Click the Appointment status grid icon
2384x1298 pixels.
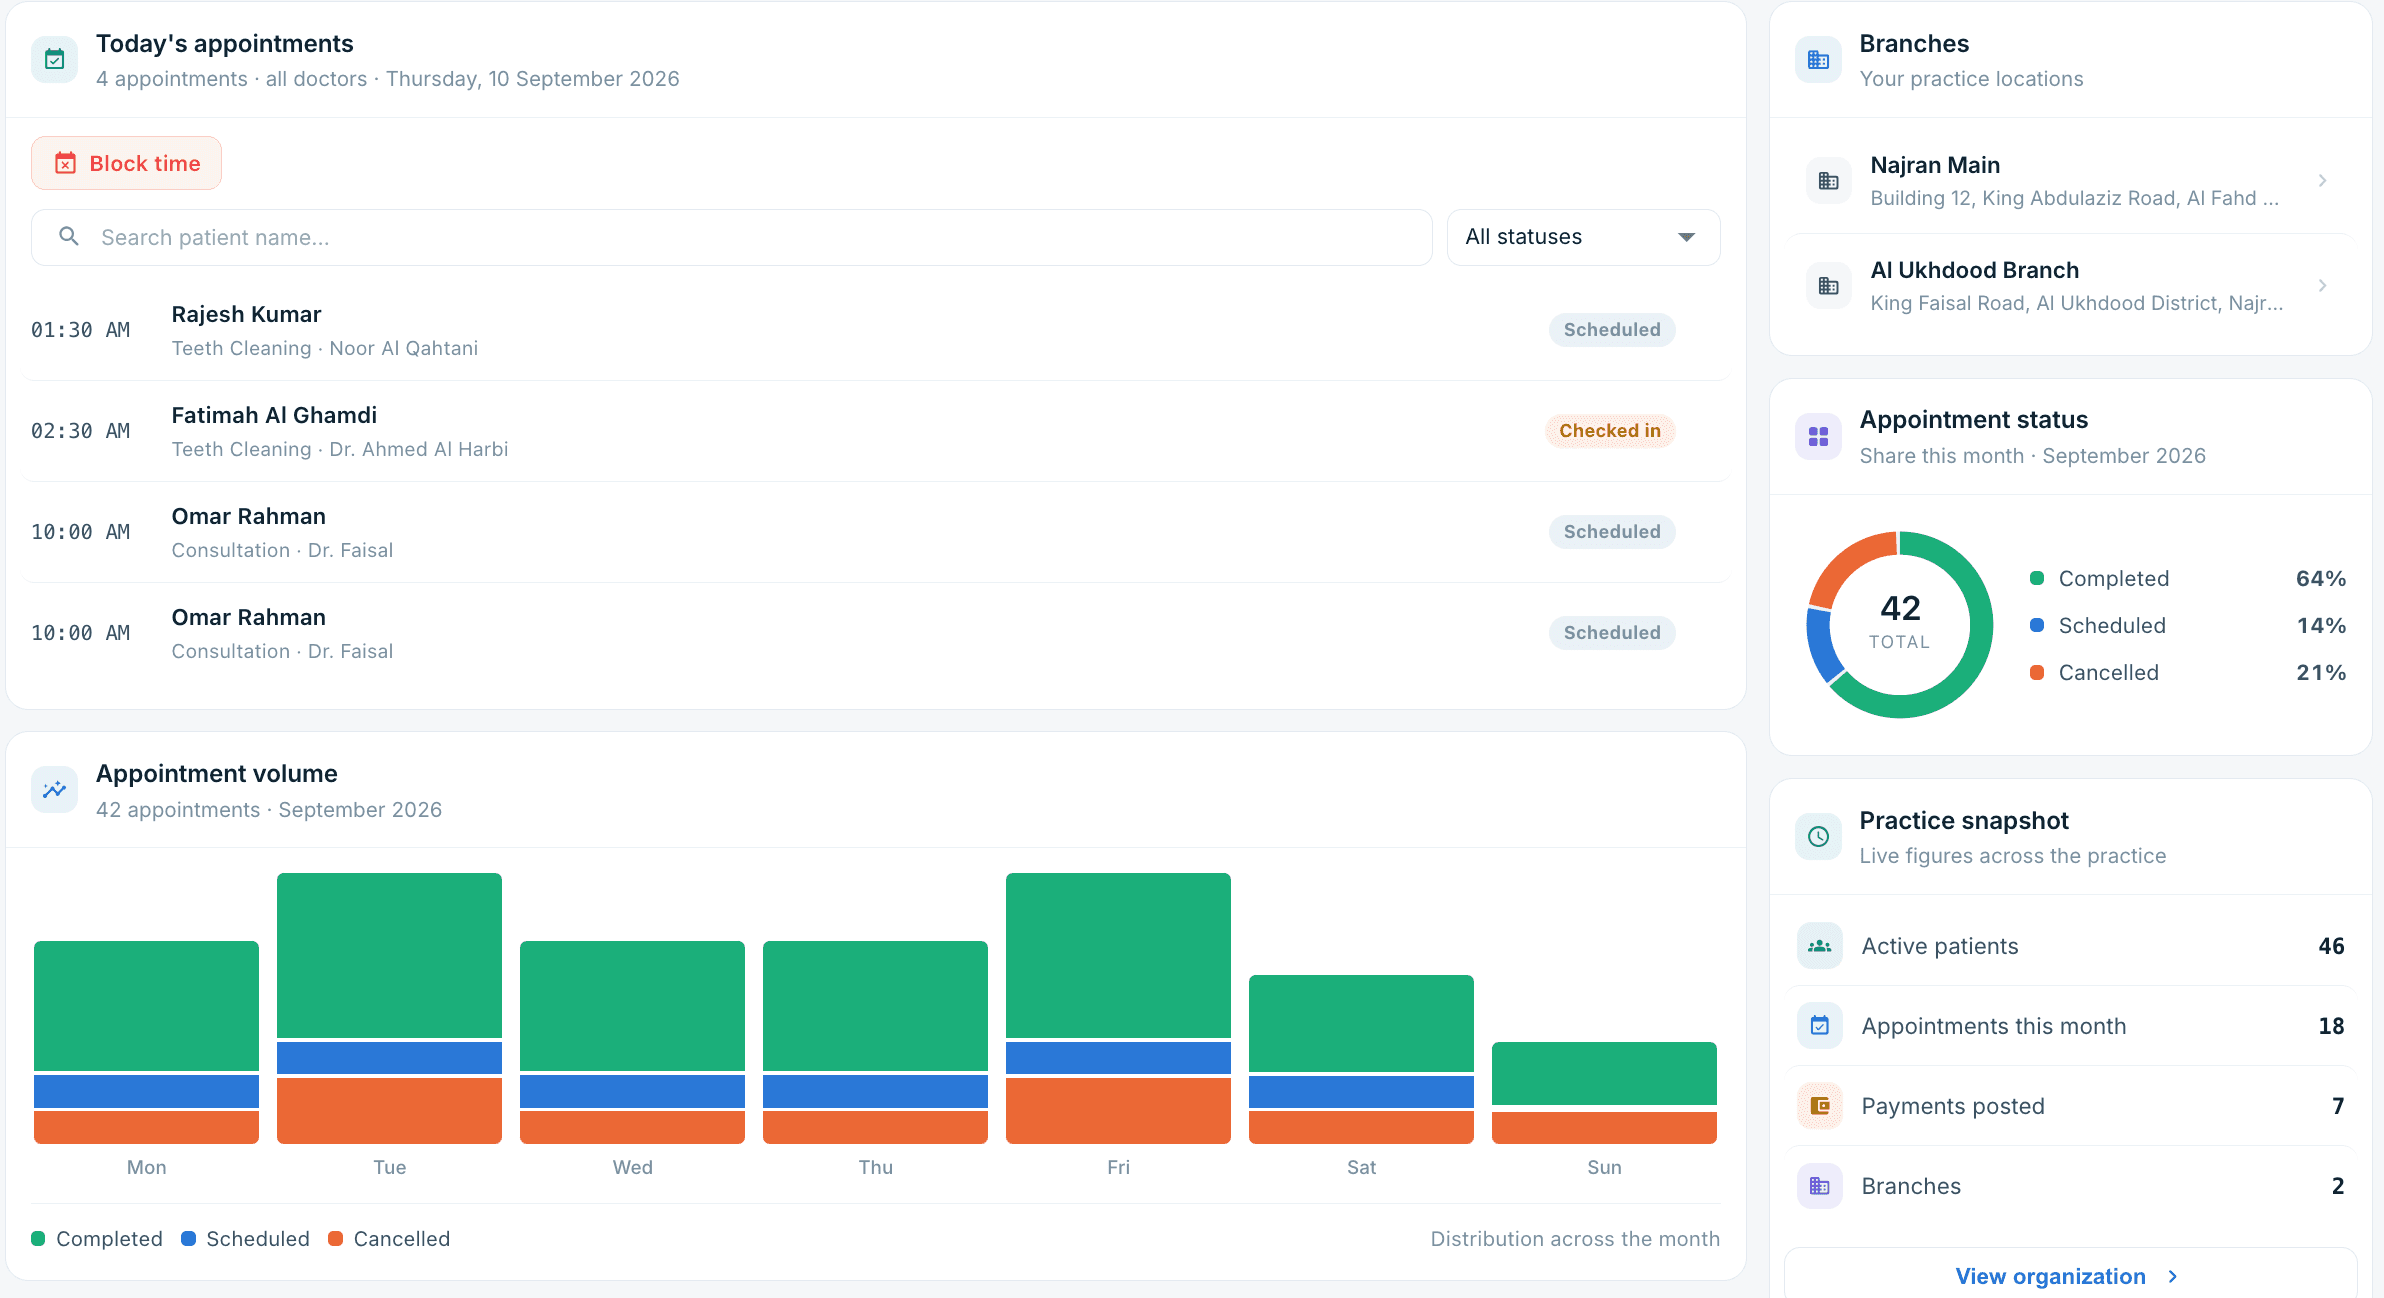pos(1818,437)
